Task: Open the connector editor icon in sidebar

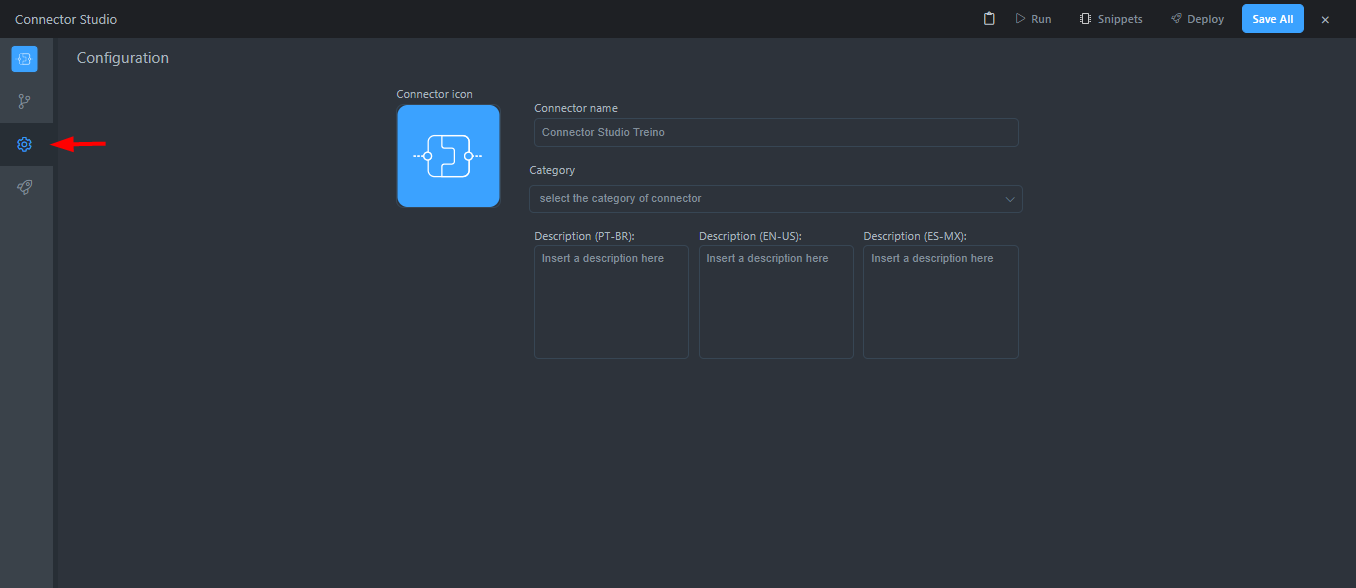Action: coord(24,59)
